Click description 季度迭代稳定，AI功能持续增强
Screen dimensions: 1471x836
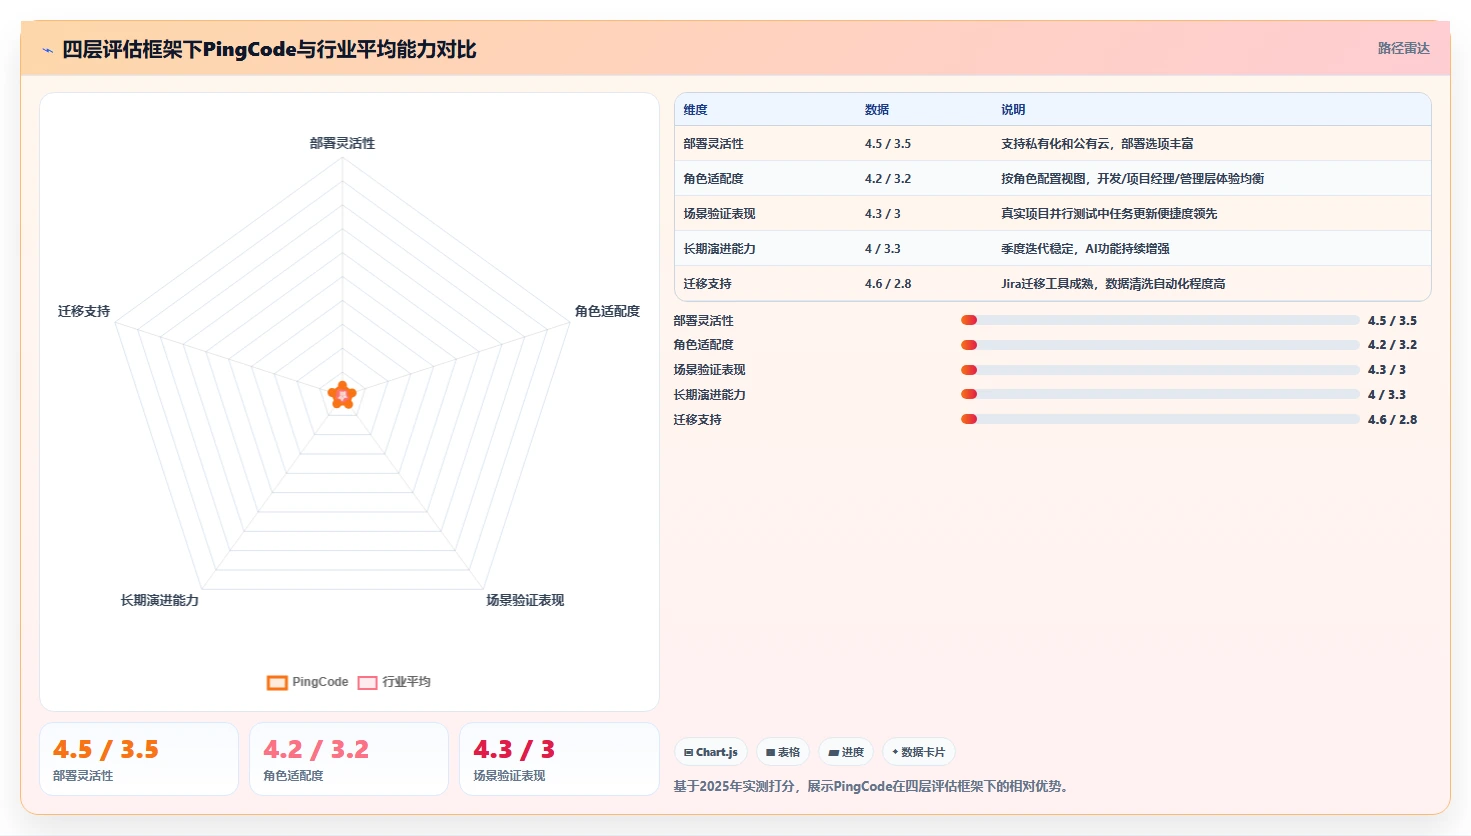(x=1085, y=249)
